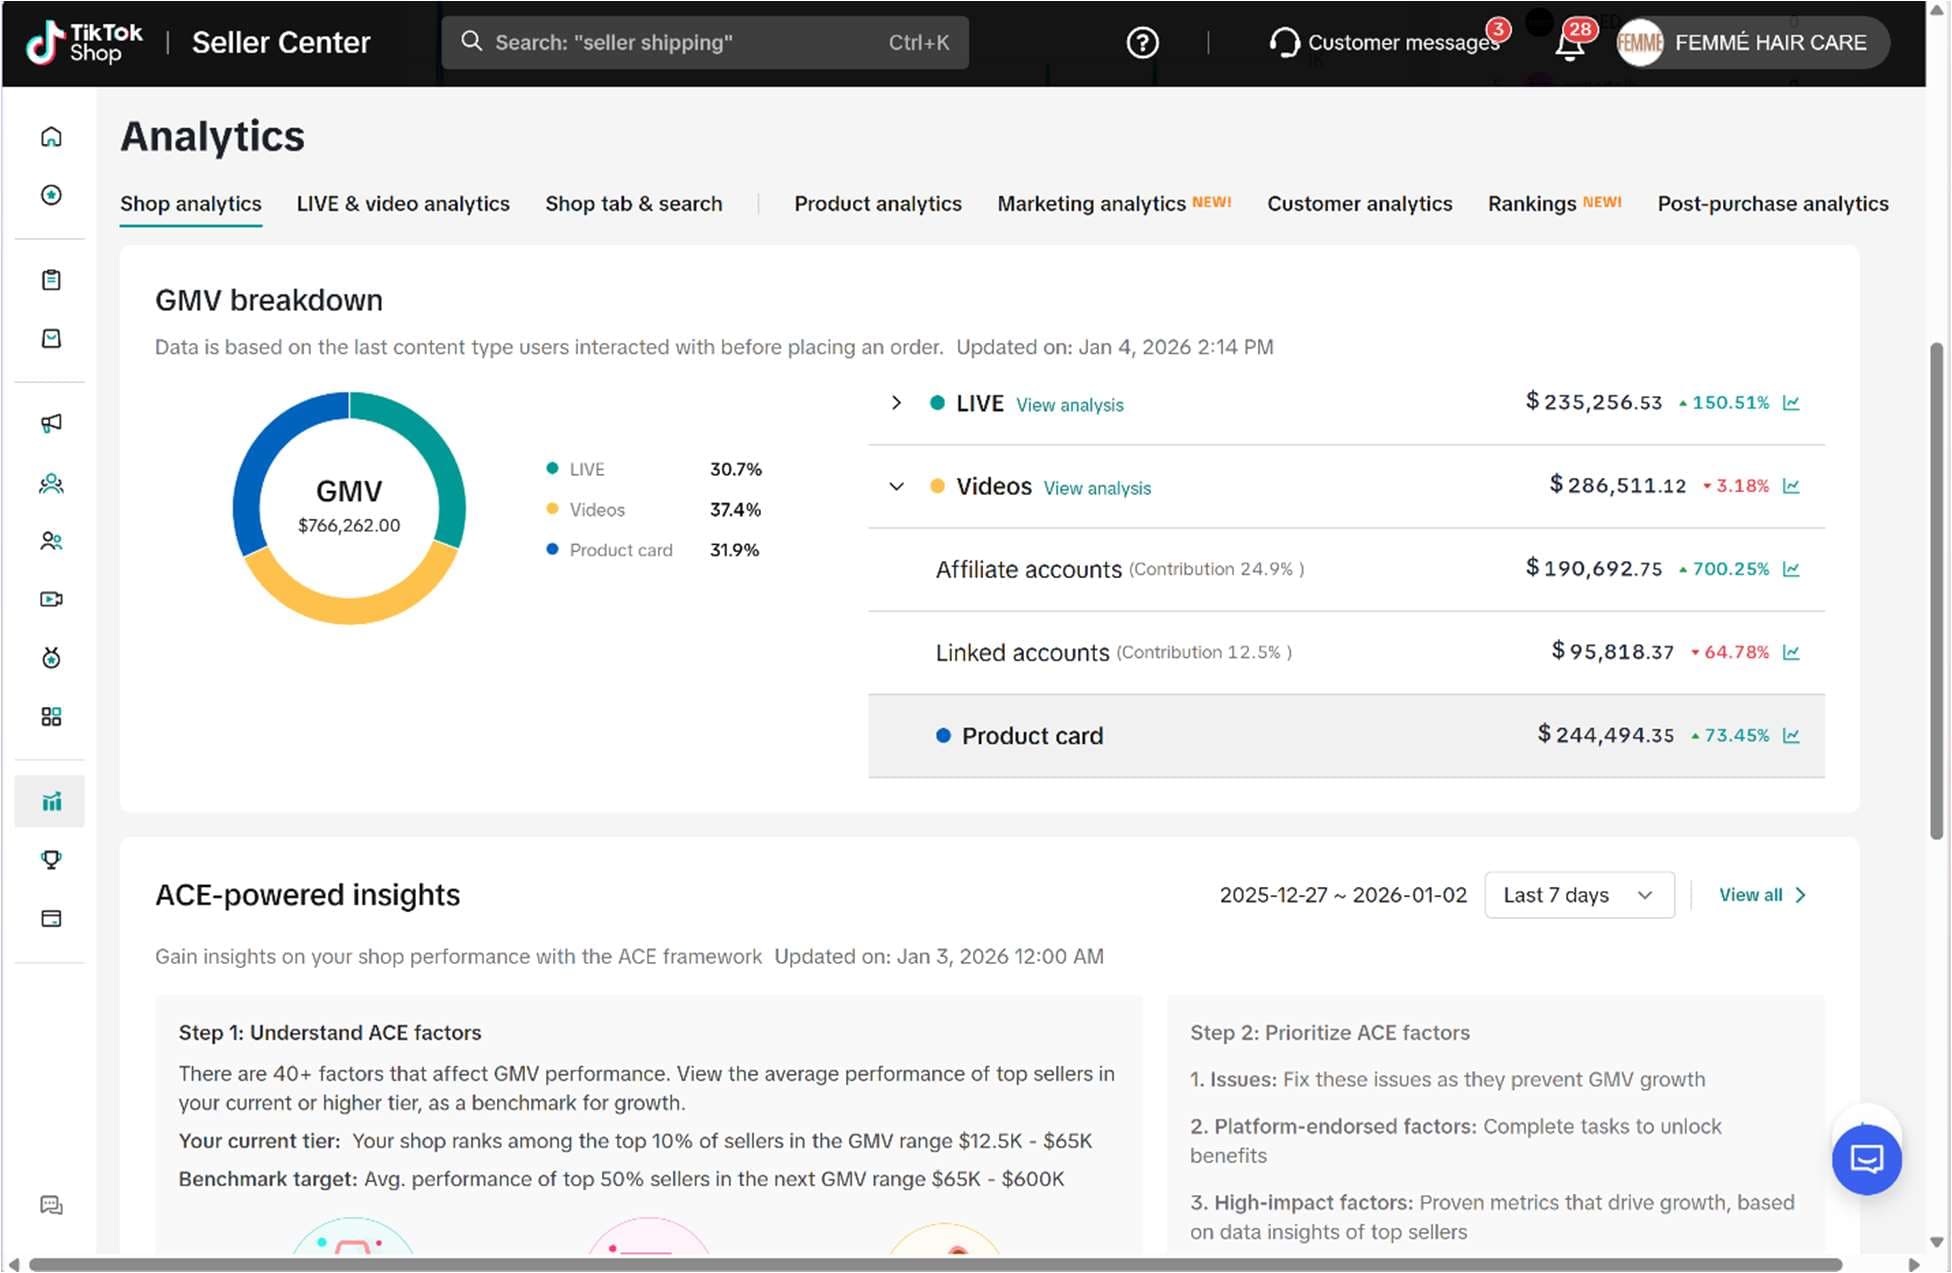The height and width of the screenshot is (1273, 1952).
Task: Click the Seller Center title
Action: tap(281, 43)
